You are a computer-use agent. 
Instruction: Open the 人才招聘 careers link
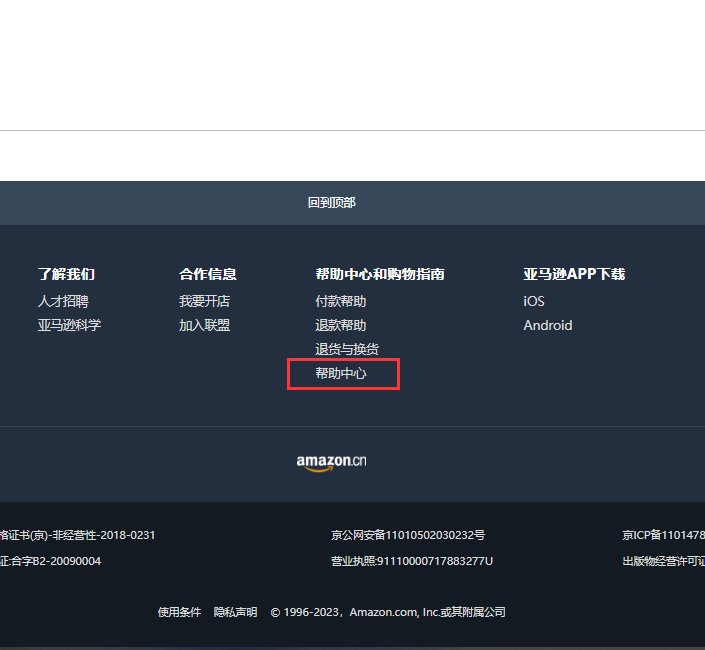[63, 301]
